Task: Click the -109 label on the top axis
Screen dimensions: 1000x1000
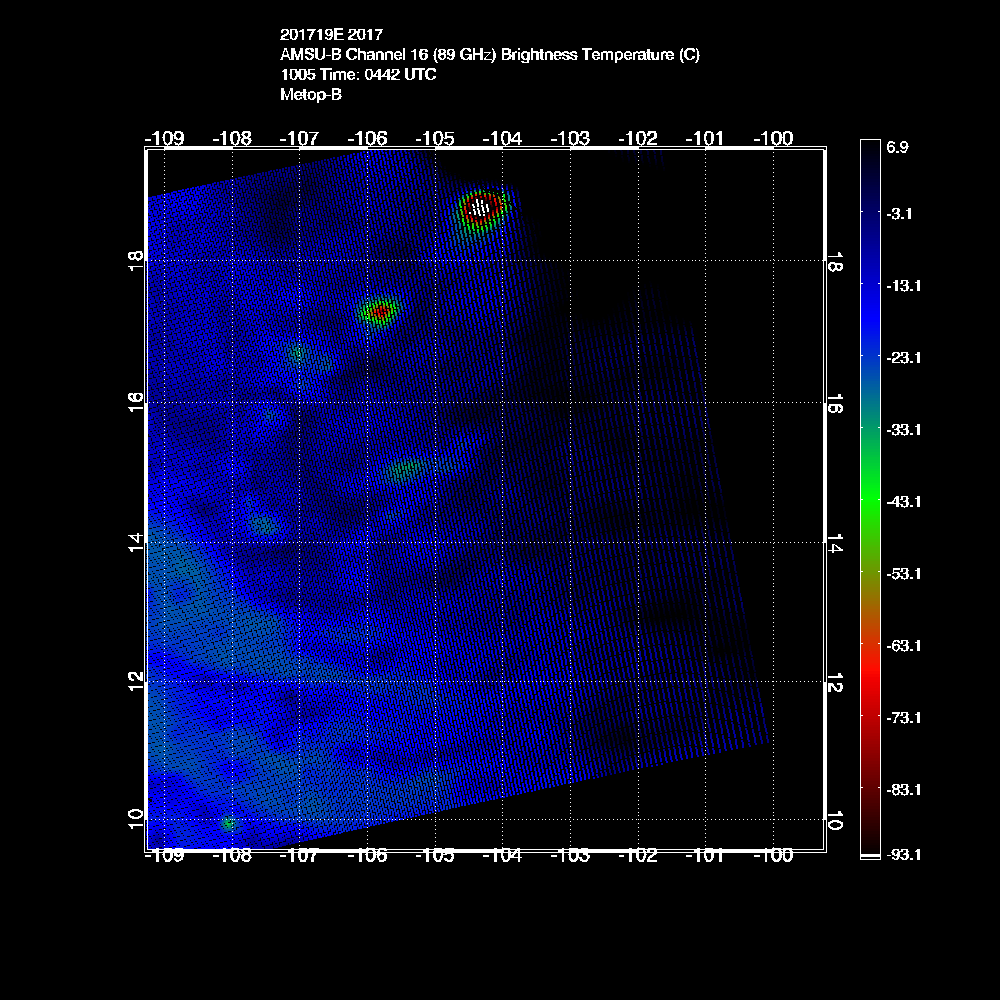Action: click(165, 137)
